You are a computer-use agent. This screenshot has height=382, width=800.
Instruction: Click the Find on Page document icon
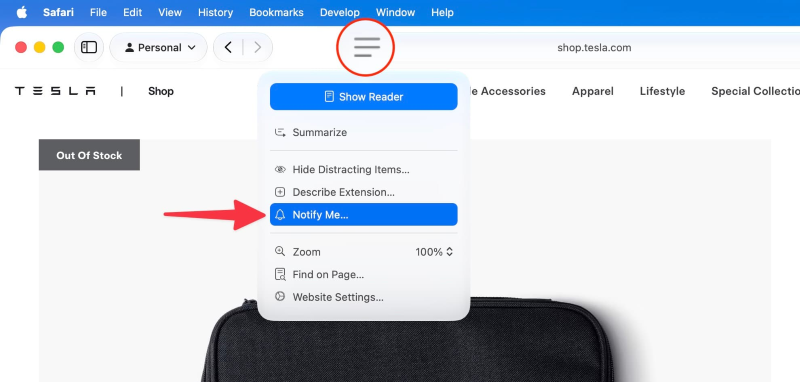click(x=280, y=274)
